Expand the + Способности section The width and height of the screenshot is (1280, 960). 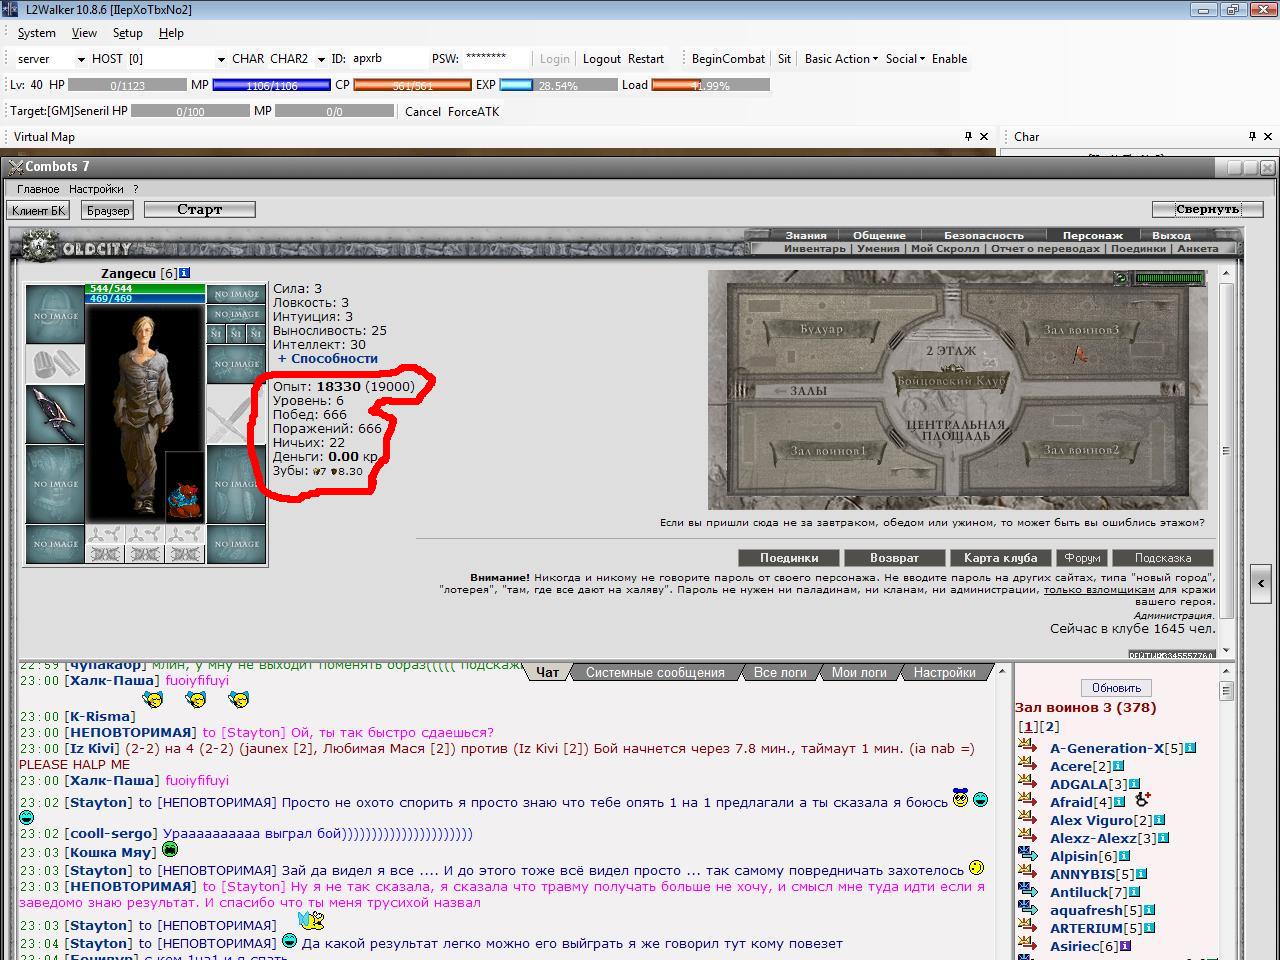[328, 358]
